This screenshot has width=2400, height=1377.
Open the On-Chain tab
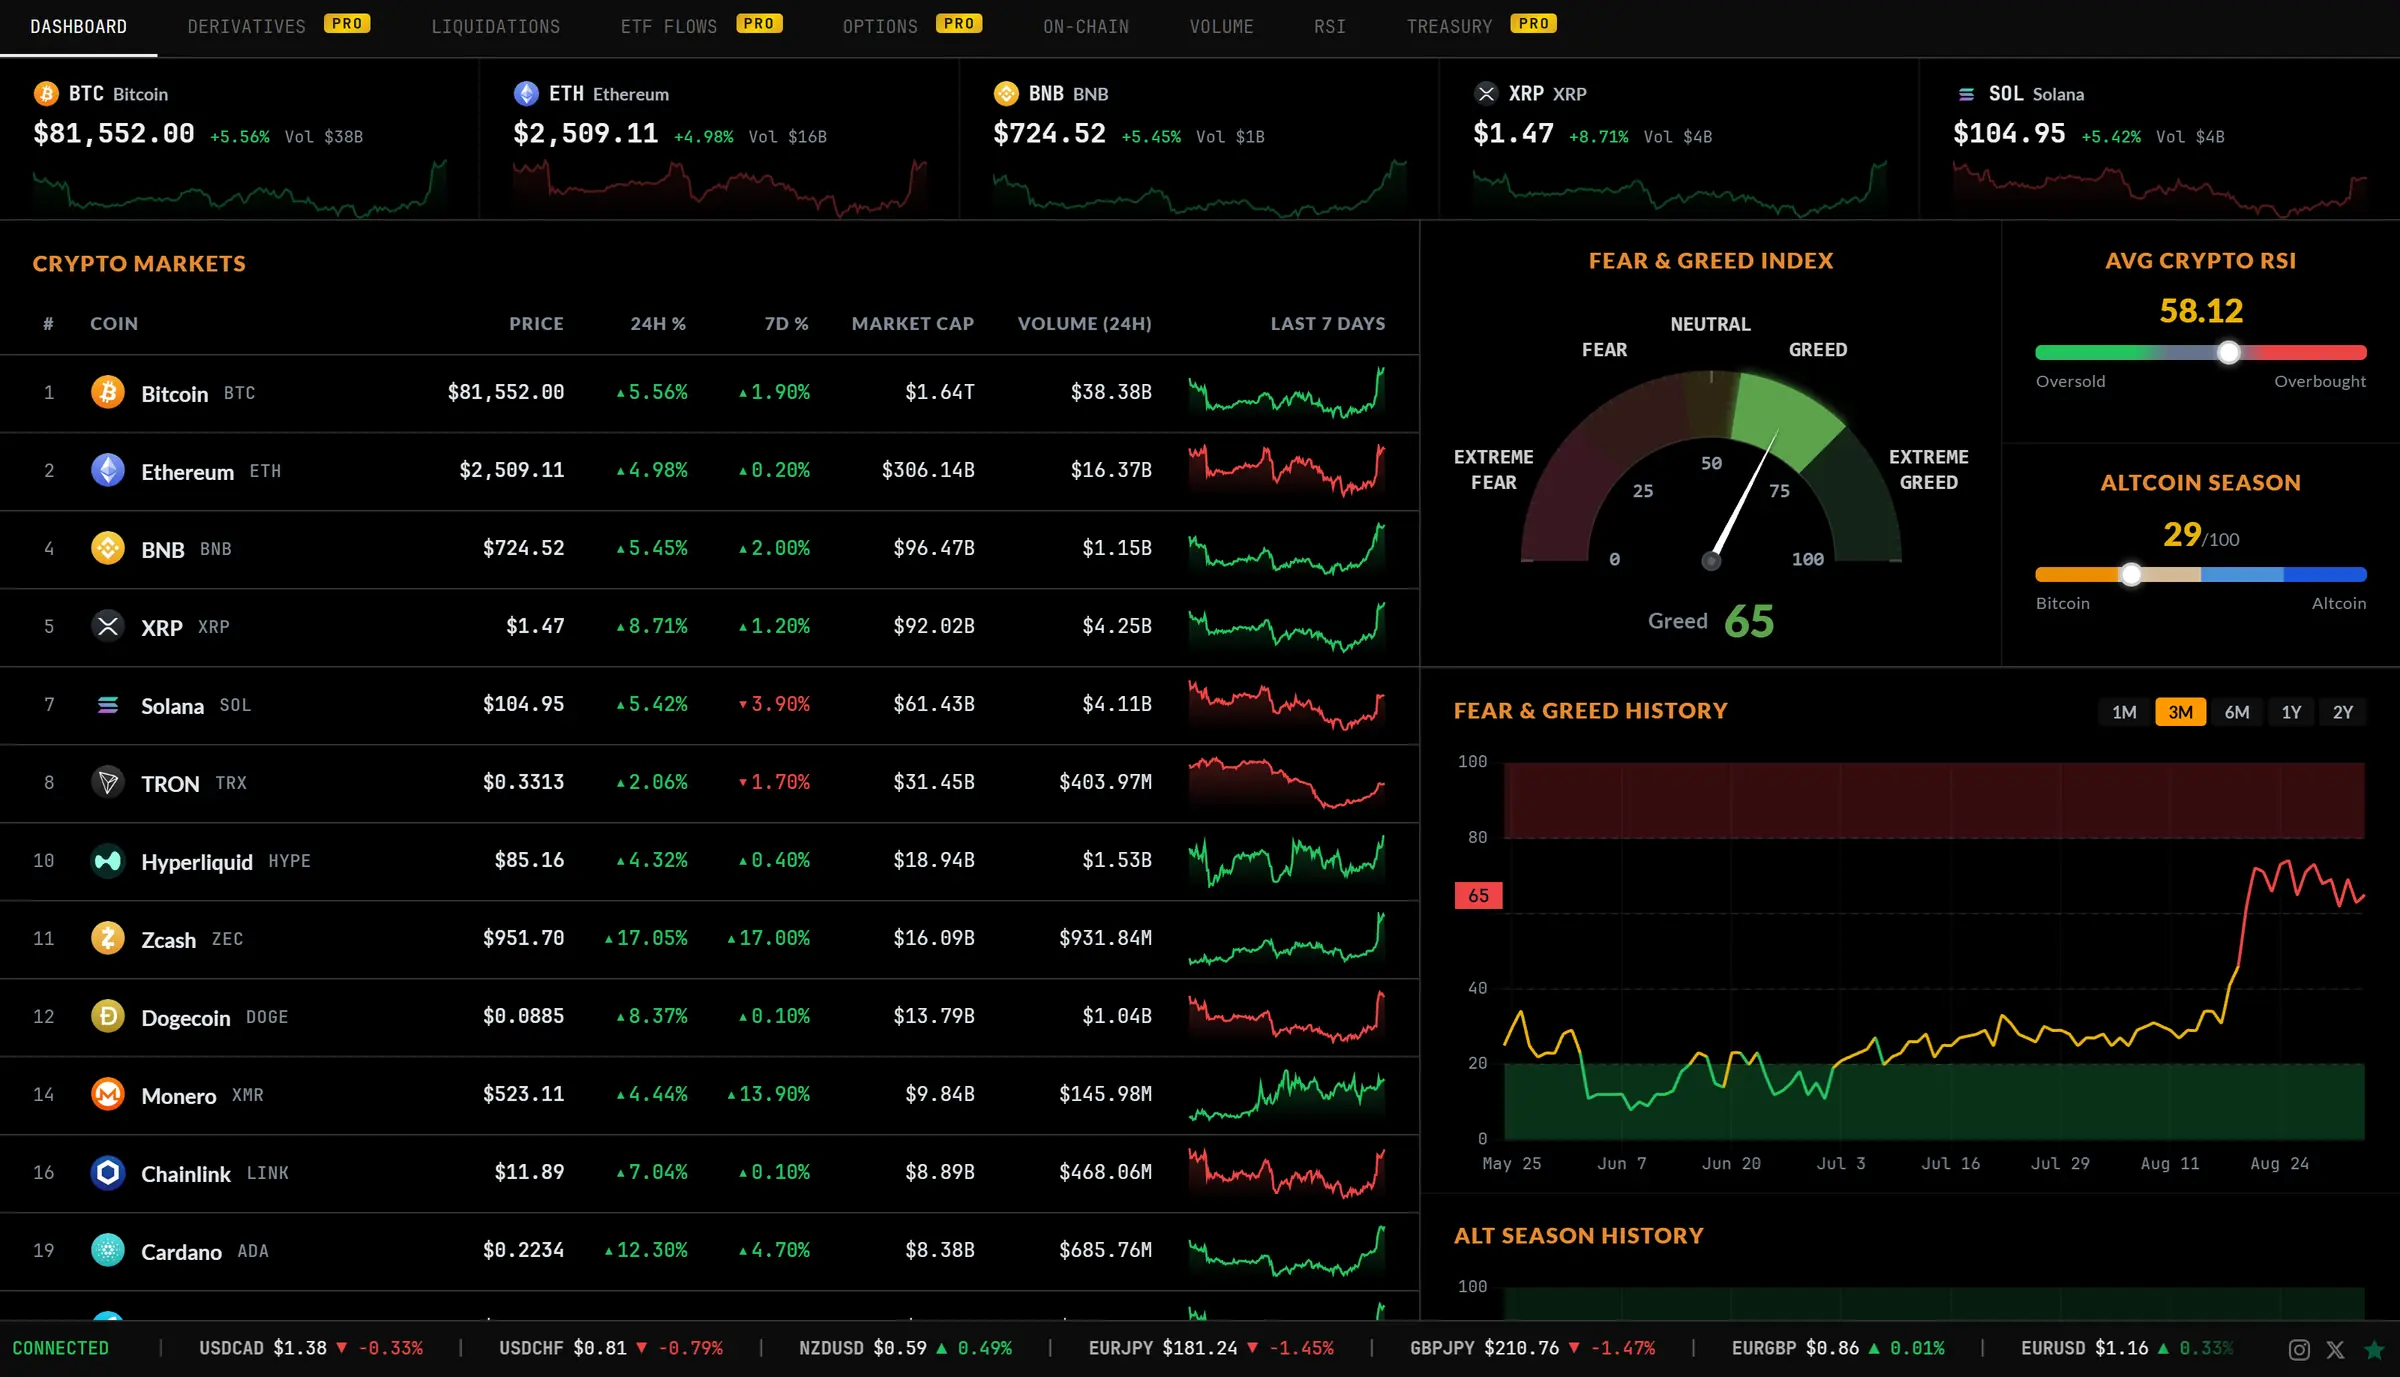(x=1086, y=27)
